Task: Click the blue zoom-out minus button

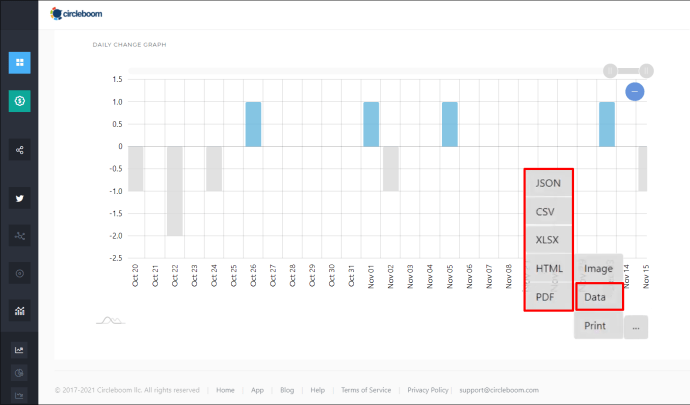Action: [x=635, y=92]
